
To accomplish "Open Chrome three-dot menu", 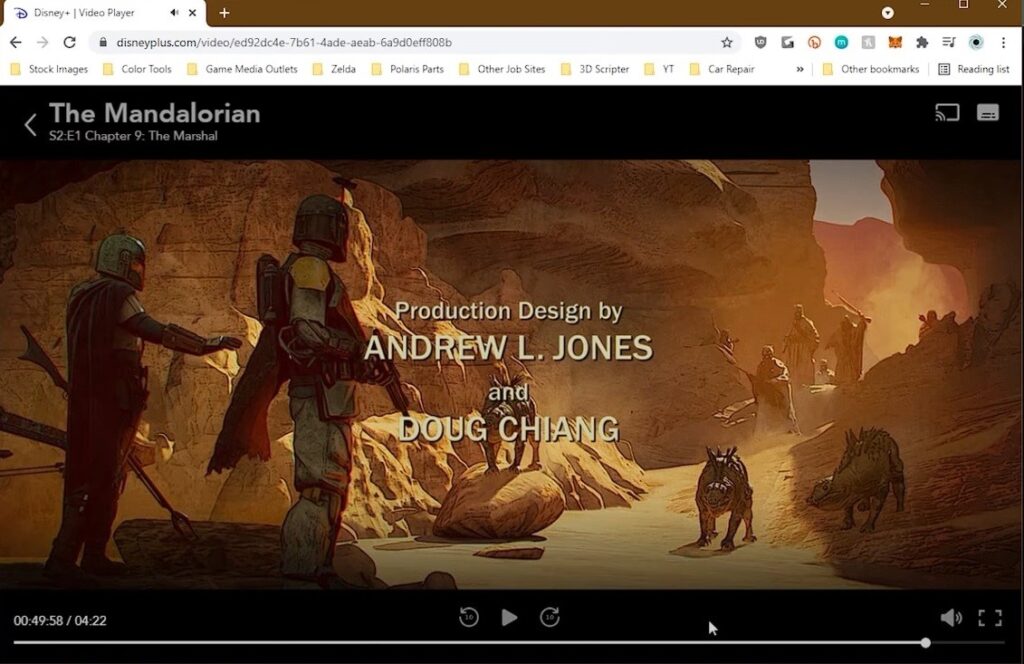I will point(1003,42).
